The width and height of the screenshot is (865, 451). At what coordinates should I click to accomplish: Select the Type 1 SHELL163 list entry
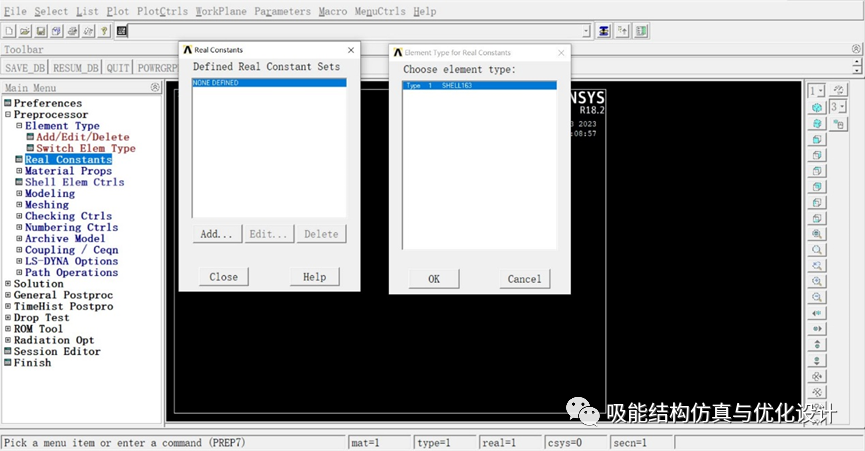pyautogui.click(x=479, y=85)
